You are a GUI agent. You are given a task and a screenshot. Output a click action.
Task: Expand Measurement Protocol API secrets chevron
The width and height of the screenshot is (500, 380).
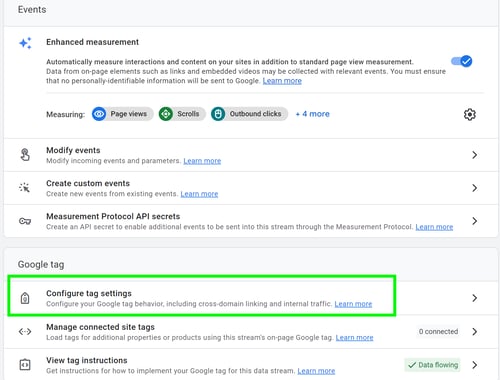[475, 221]
